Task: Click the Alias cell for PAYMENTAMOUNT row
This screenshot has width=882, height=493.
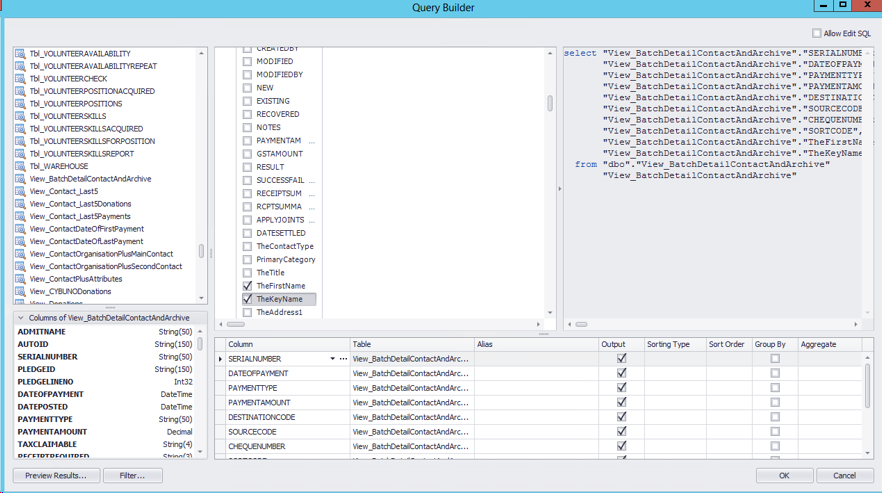Action: coord(536,402)
